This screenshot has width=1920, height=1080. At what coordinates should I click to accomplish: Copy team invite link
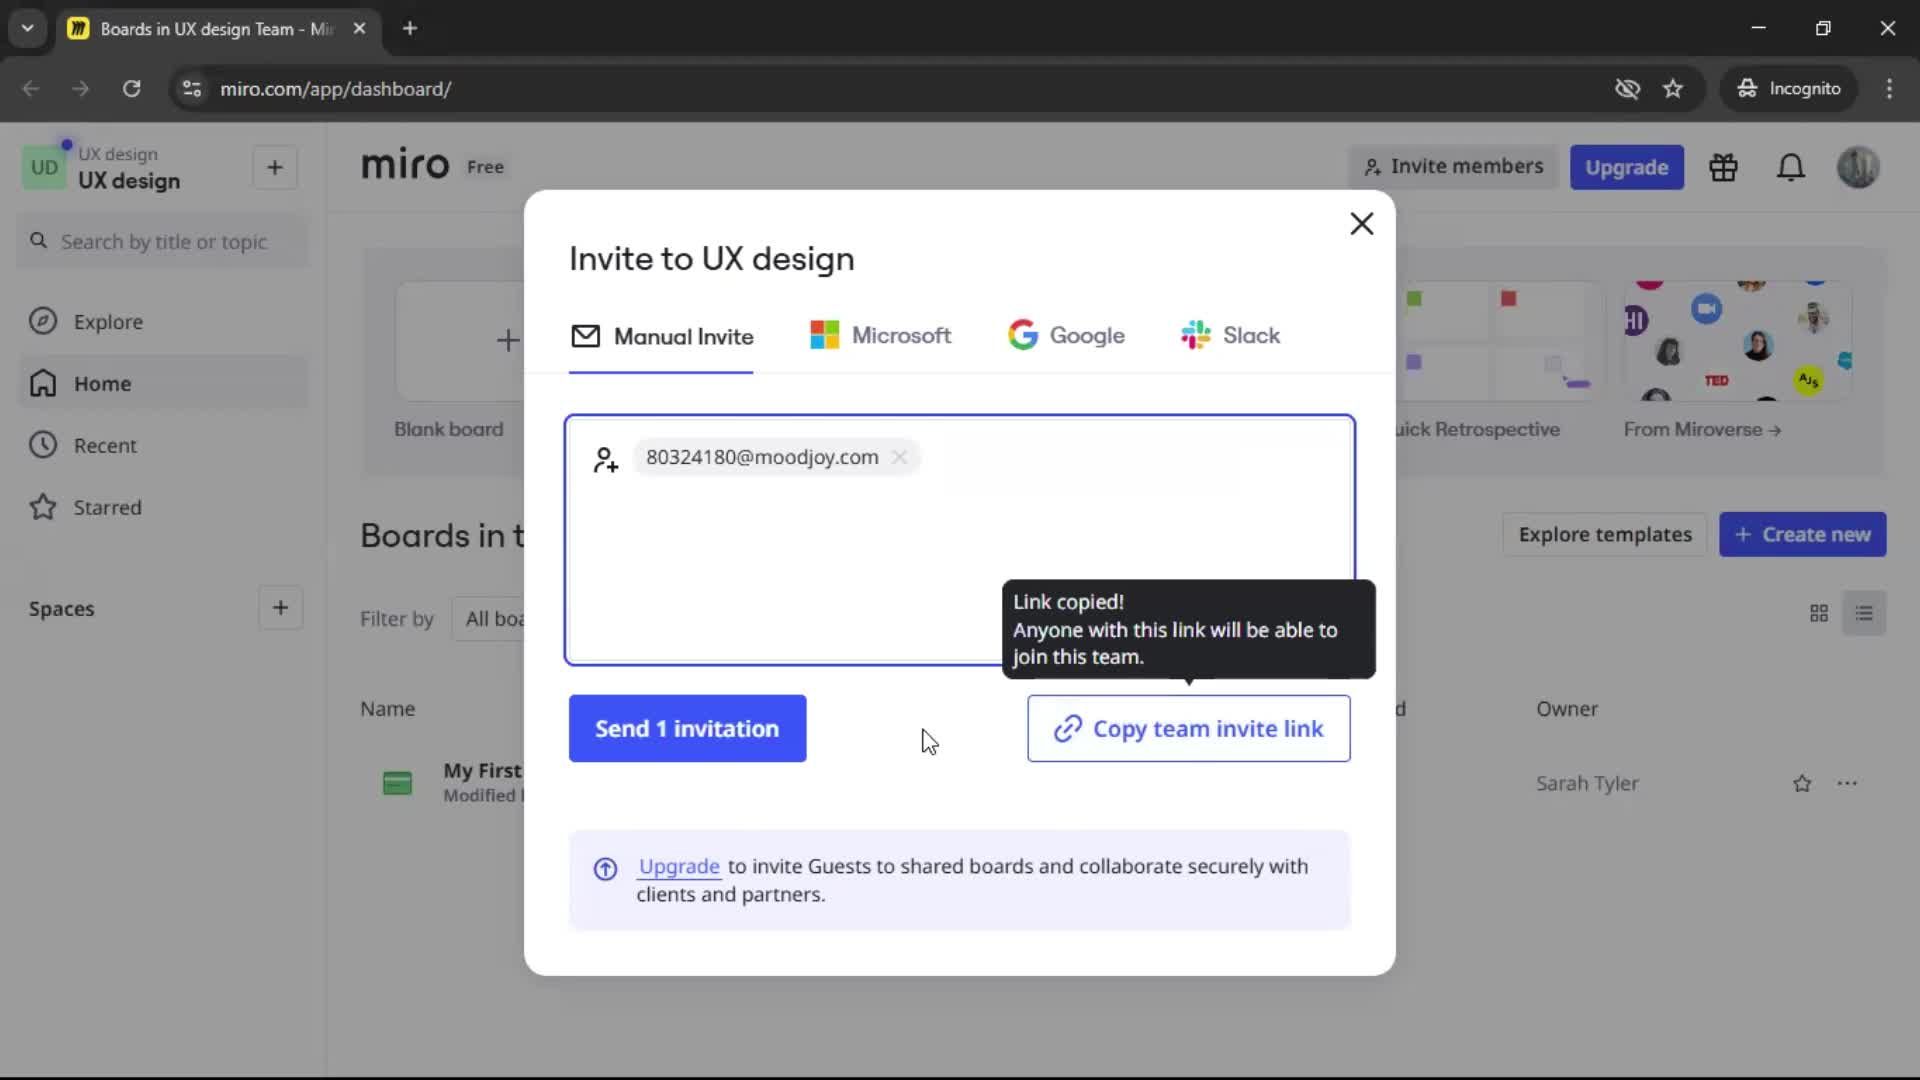coord(1188,729)
